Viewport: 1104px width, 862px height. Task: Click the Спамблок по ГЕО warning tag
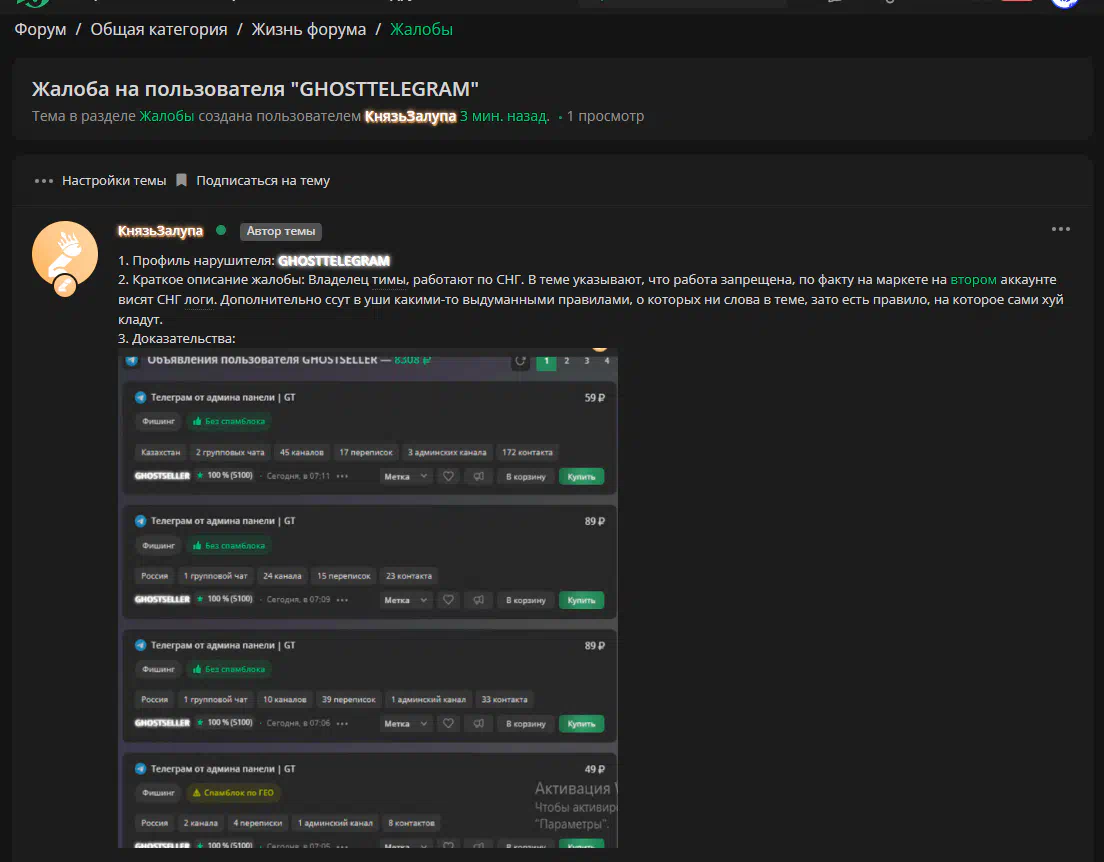point(233,793)
